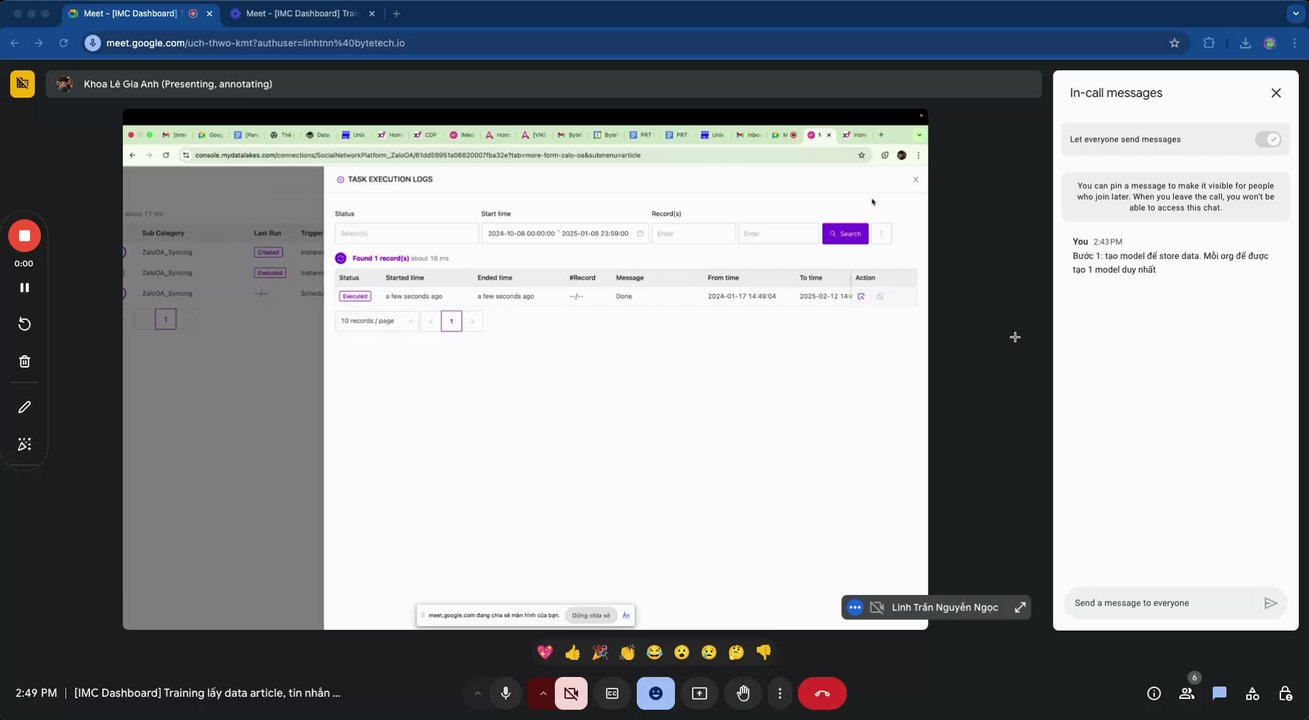Open the 10 records / page dropdown
1309x720 pixels.
pos(376,321)
